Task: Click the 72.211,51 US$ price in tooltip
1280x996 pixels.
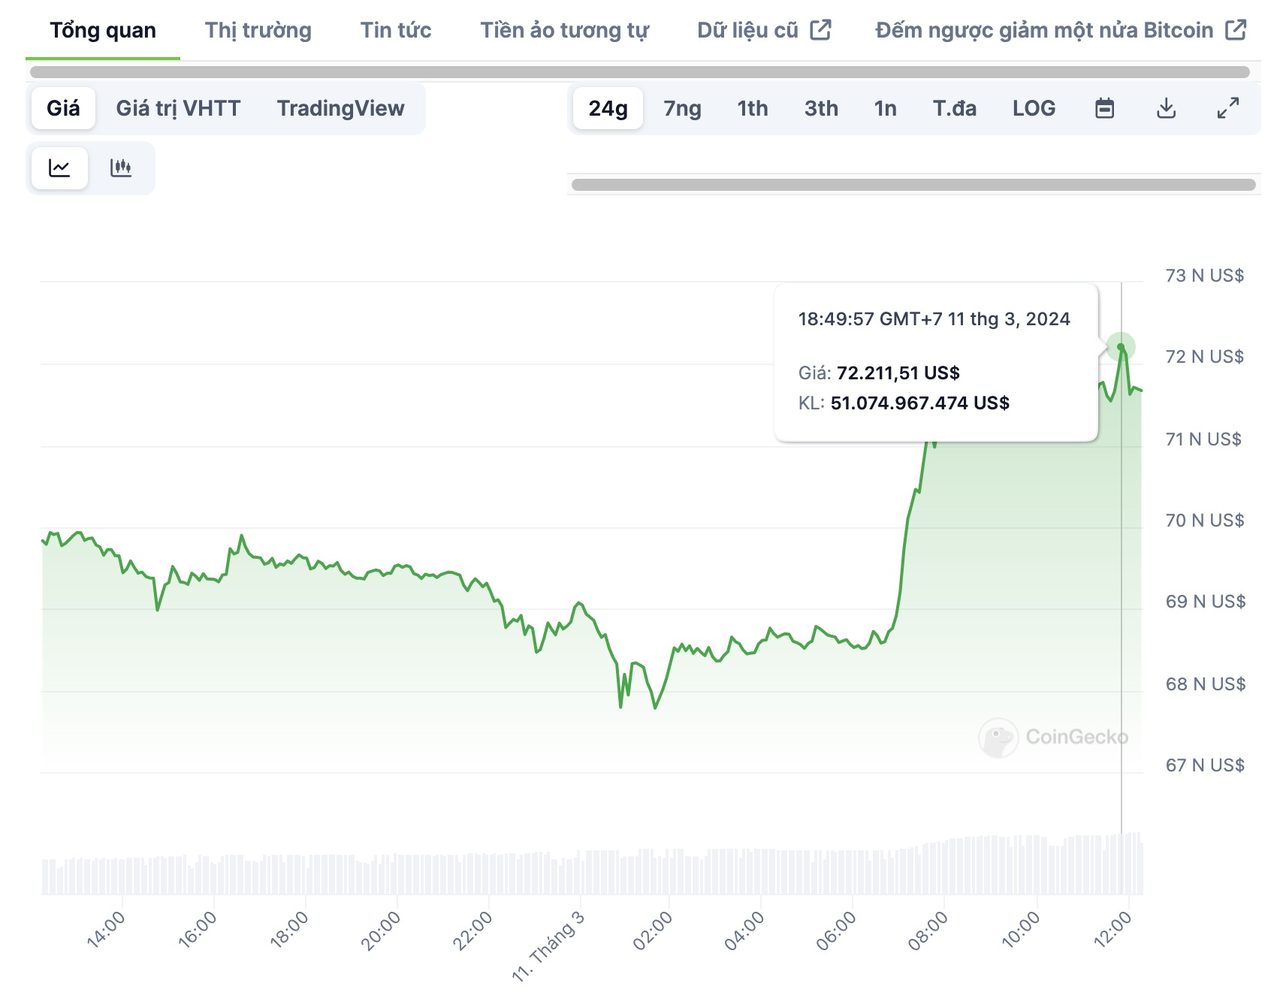Action: 898,373
